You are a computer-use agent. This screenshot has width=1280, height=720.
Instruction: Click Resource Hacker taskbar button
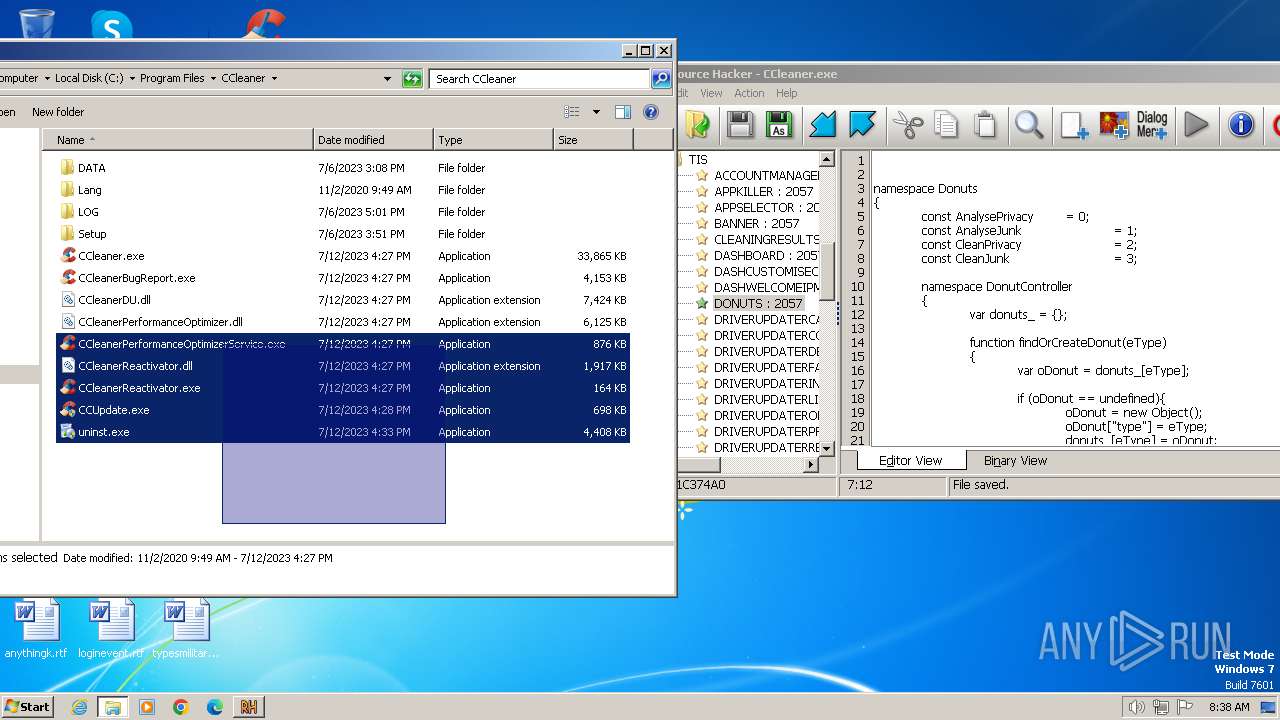[x=248, y=706]
